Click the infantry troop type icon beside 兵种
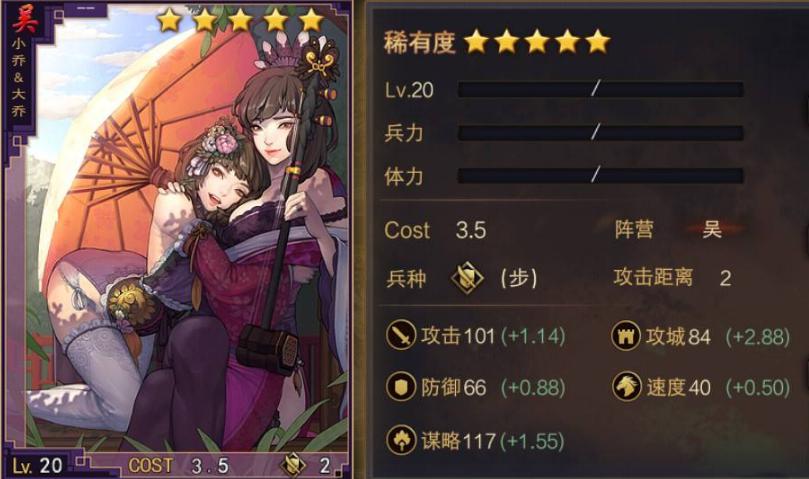The width and height of the screenshot is (809, 479). click(x=467, y=278)
